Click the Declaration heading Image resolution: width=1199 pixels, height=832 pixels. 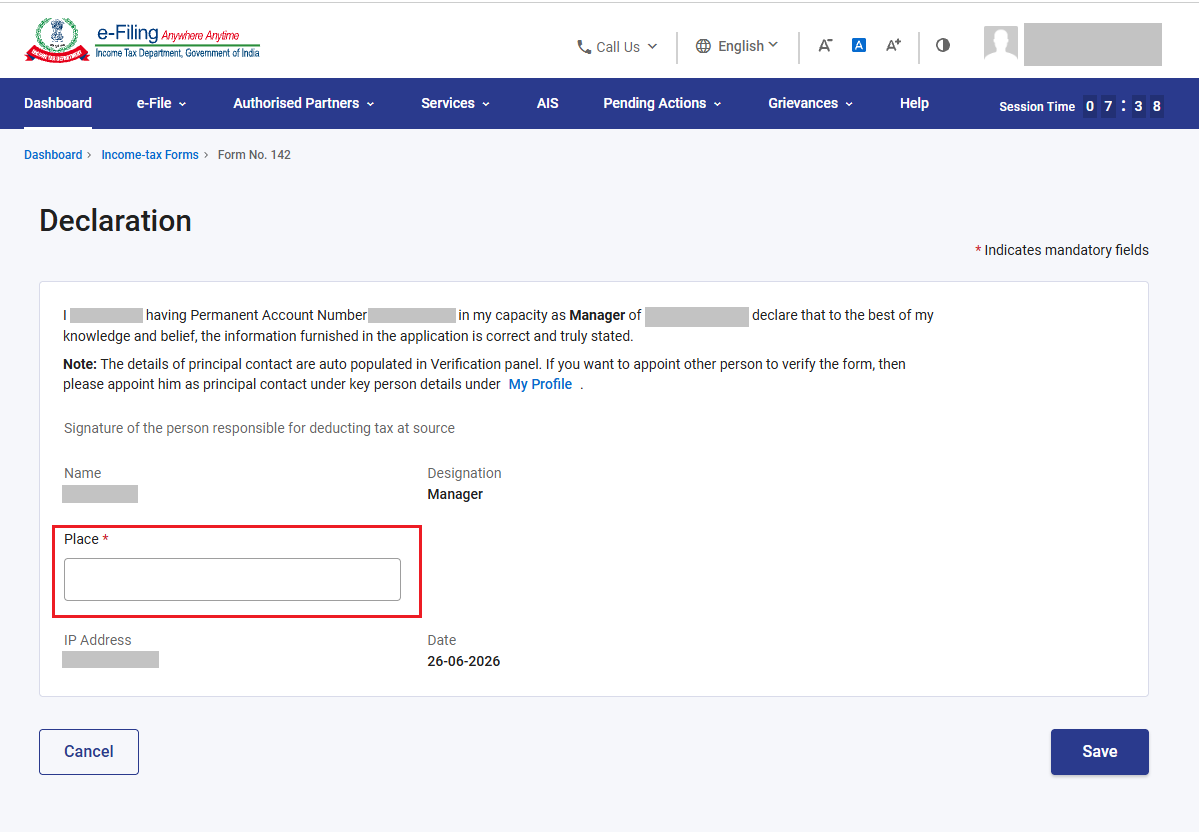tap(115, 221)
